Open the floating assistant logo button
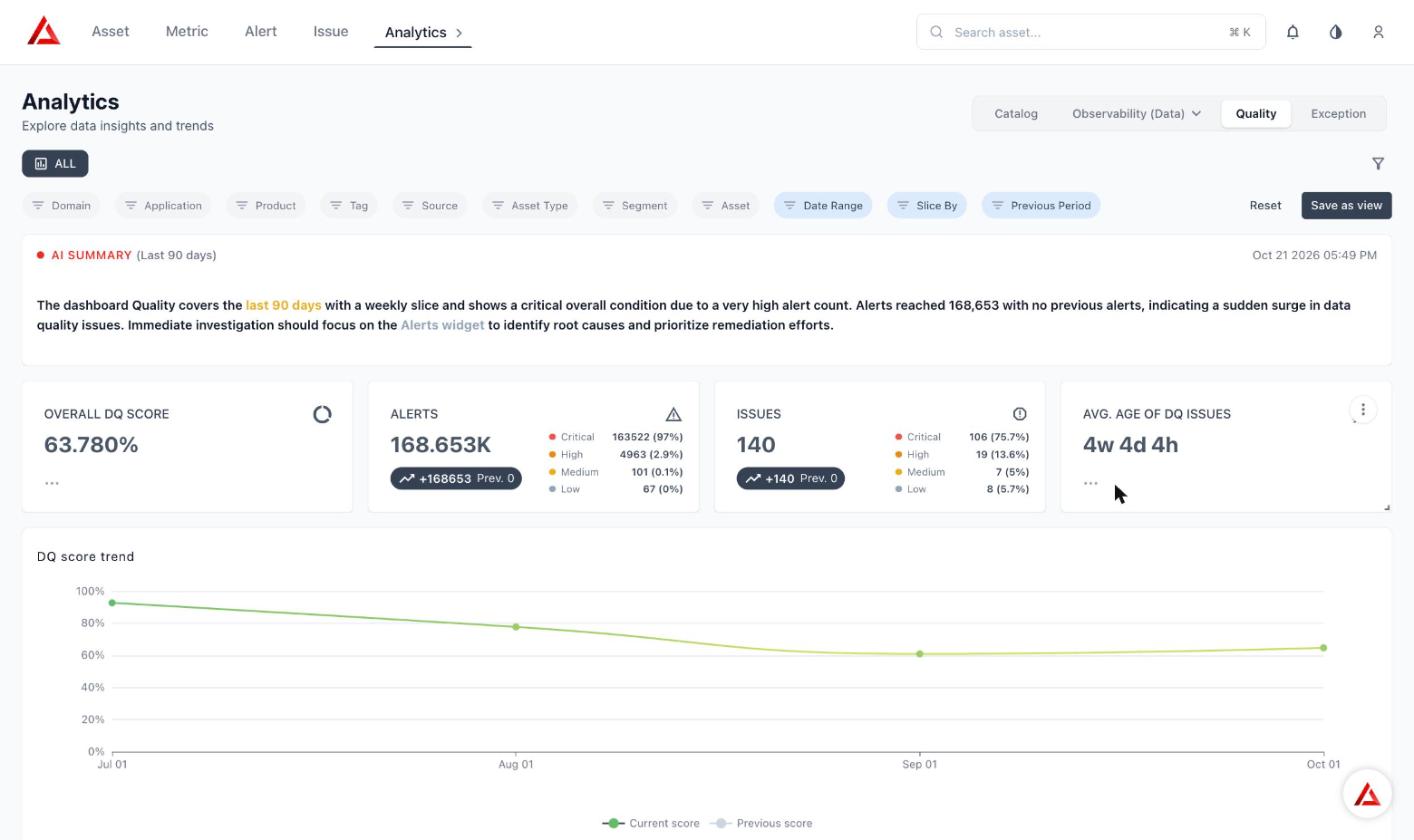 click(1367, 794)
